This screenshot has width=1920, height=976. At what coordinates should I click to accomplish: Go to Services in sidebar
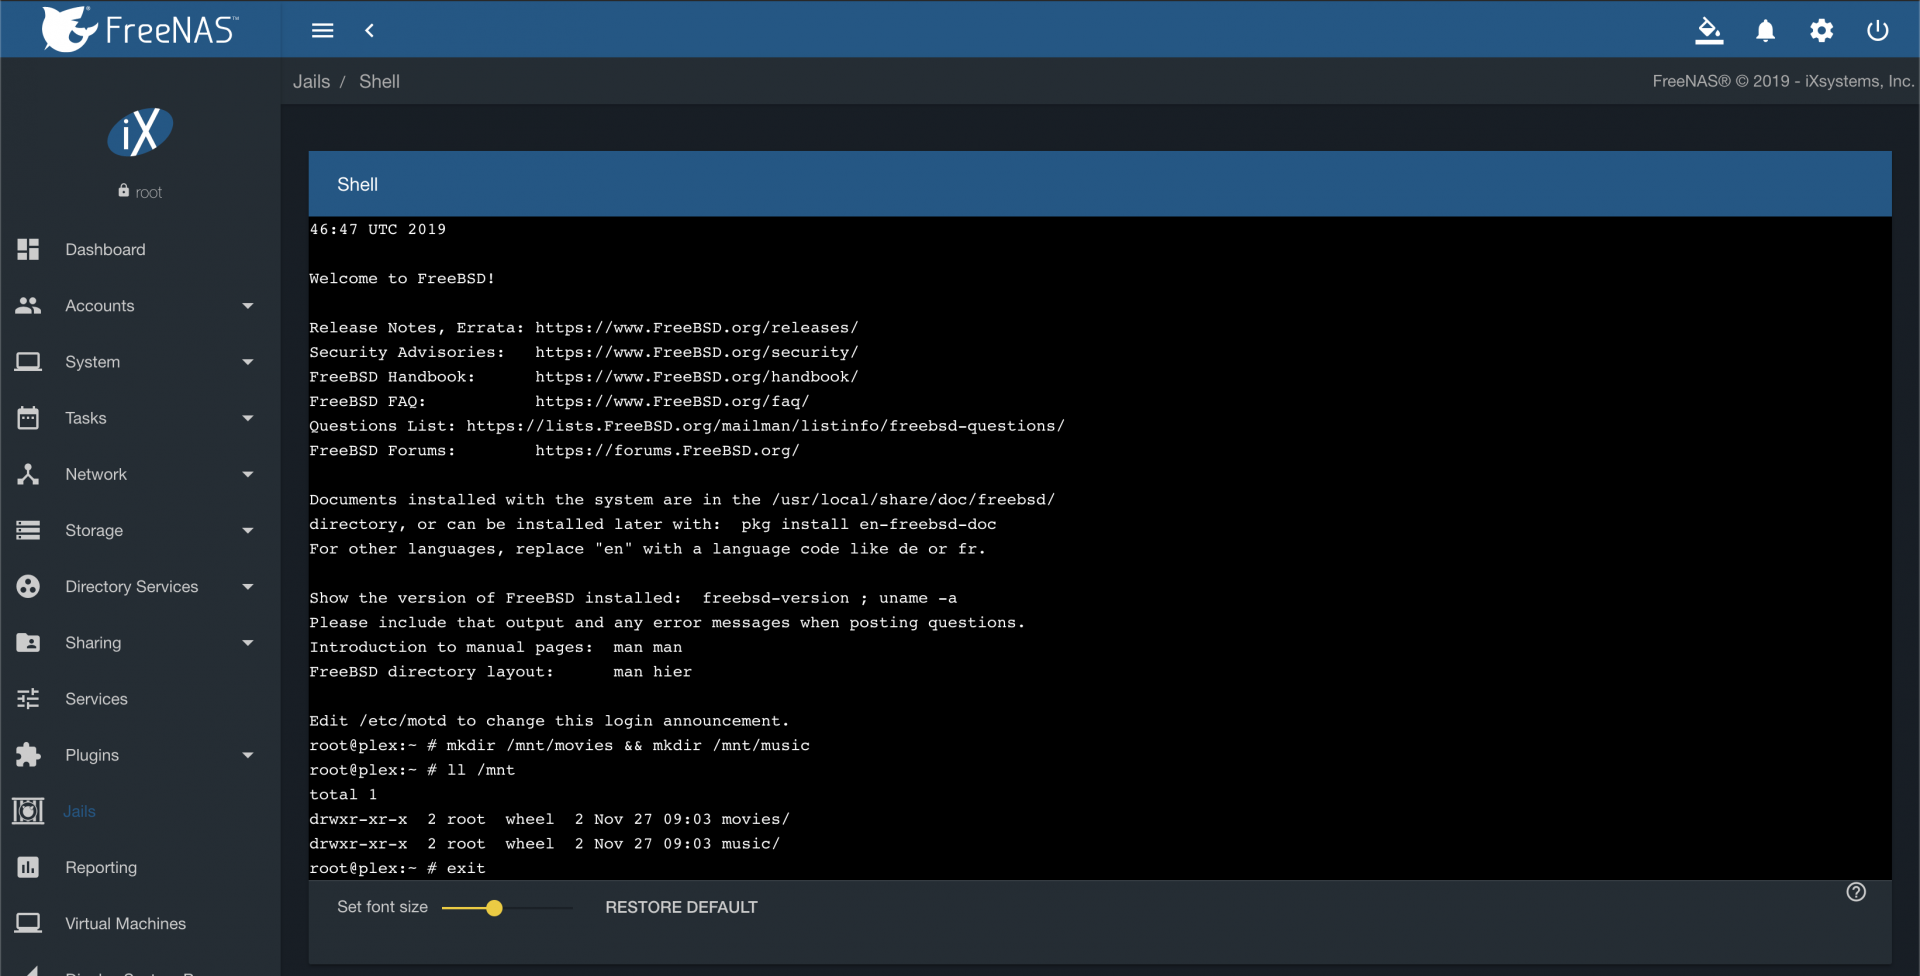point(96,699)
